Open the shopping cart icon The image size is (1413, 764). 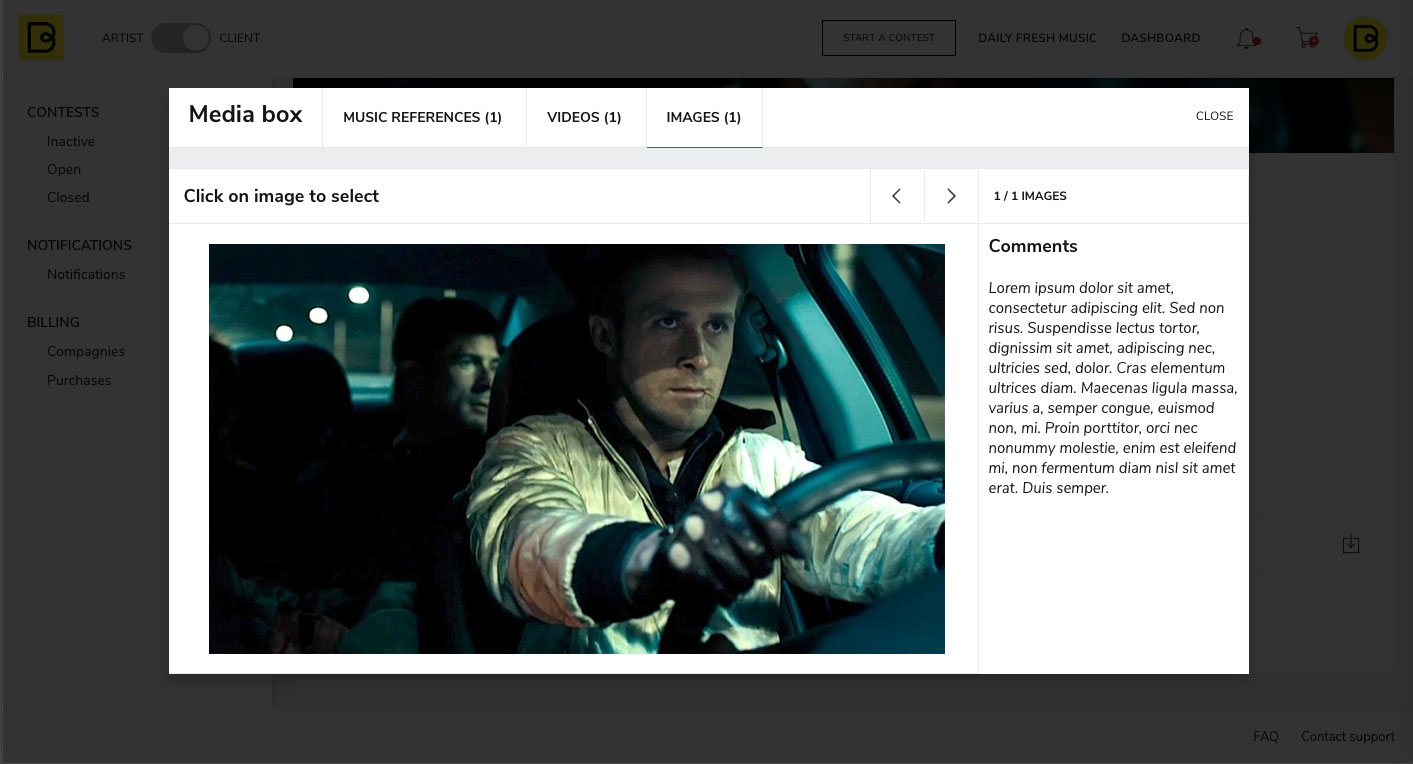tap(1307, 38)
